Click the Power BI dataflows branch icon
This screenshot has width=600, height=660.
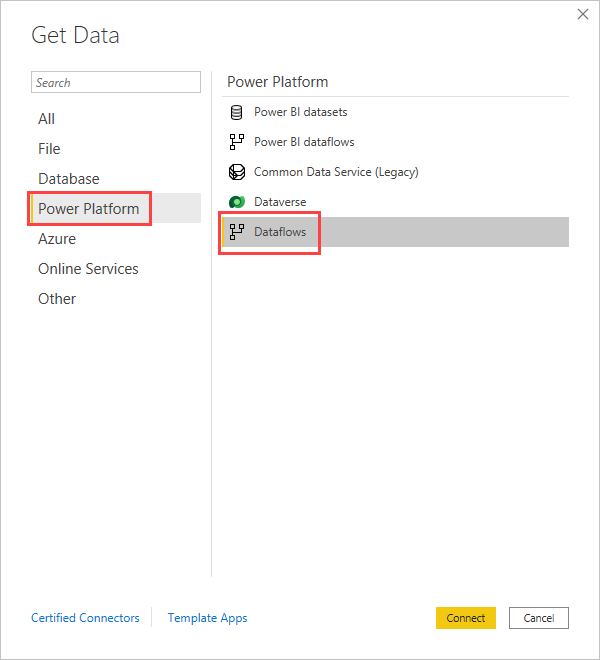click(237, 142)
